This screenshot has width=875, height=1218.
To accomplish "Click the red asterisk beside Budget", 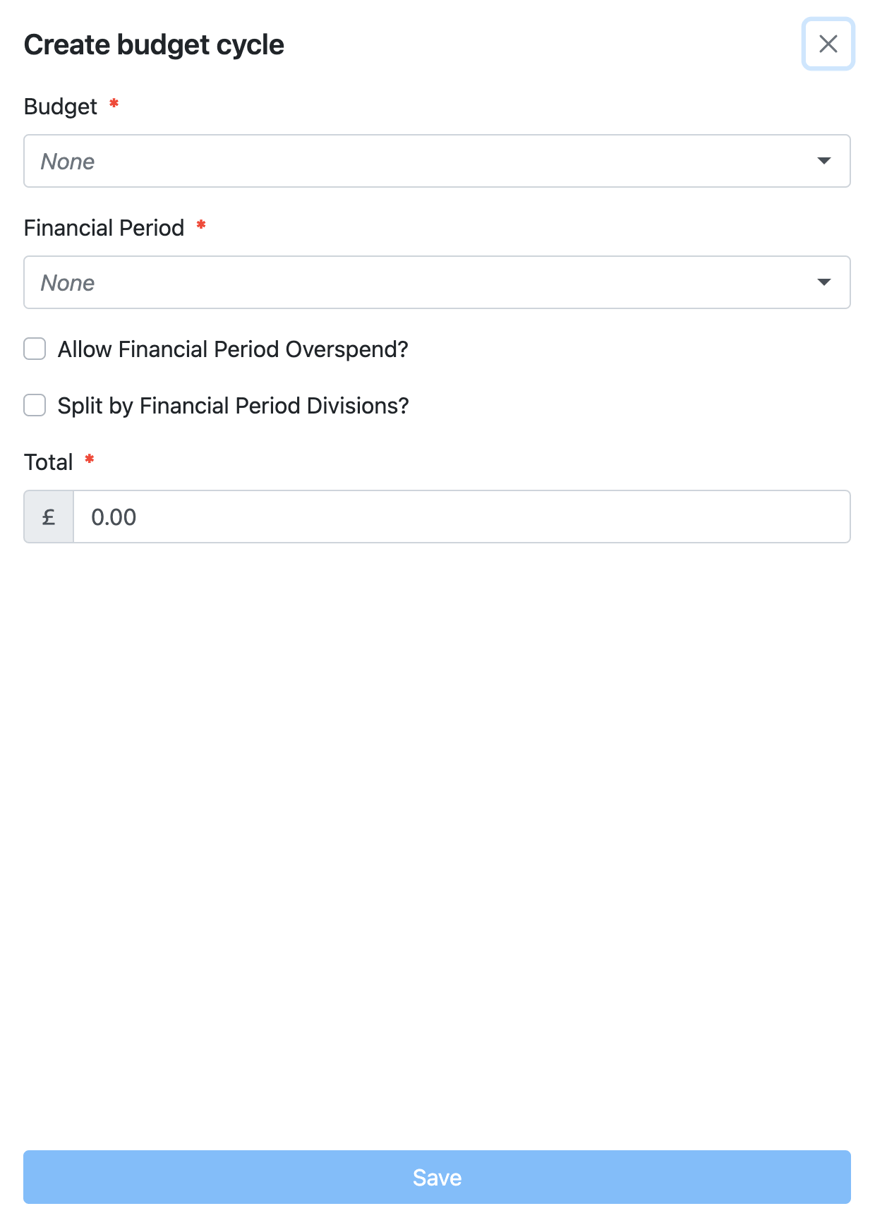I will point(112,106).
